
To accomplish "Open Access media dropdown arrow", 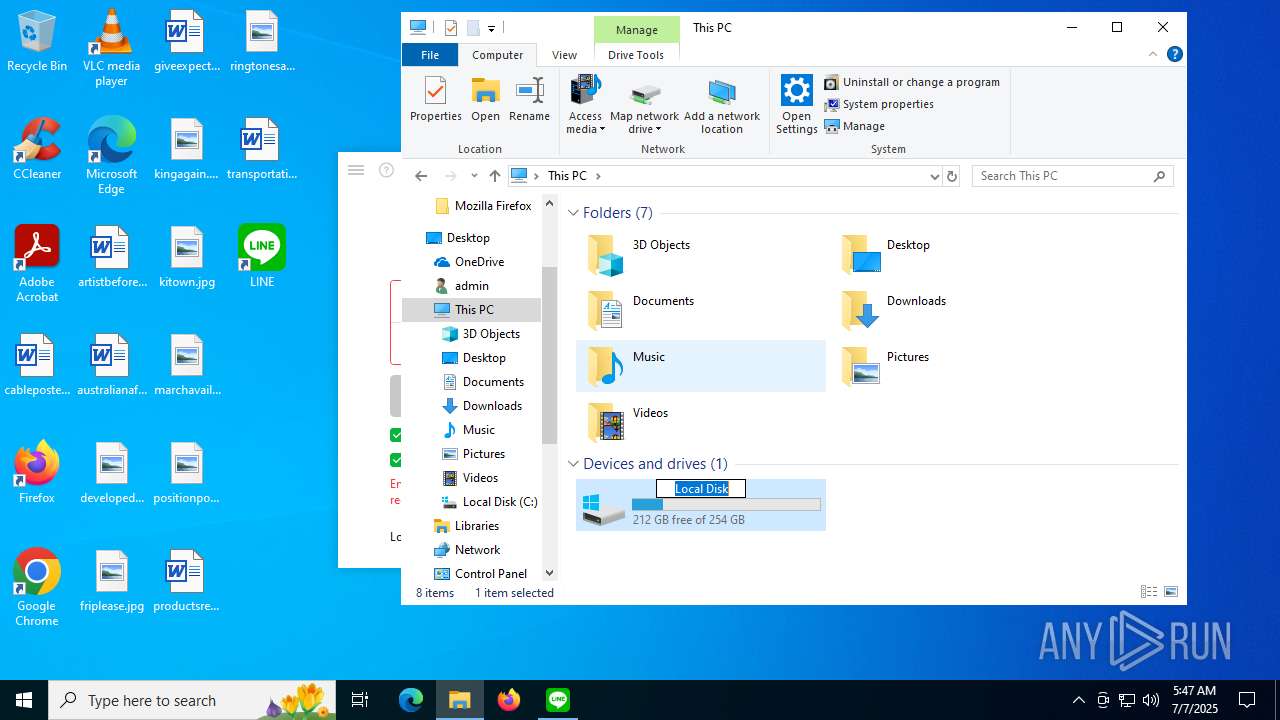I will tap(601, 130).
